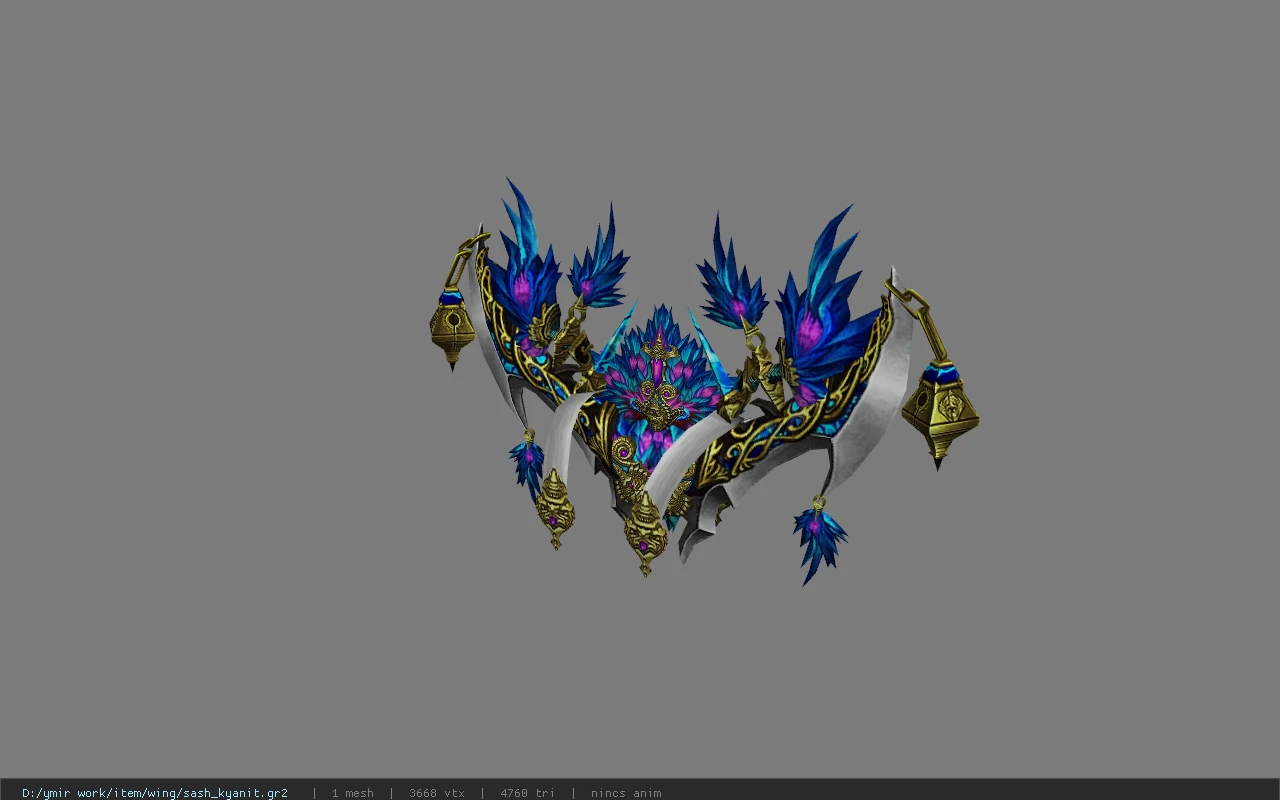Viewport: 1280px width, 800px height.
Task: Click the '3668 vtx' vertex count
Action: [x=436, y=793]
